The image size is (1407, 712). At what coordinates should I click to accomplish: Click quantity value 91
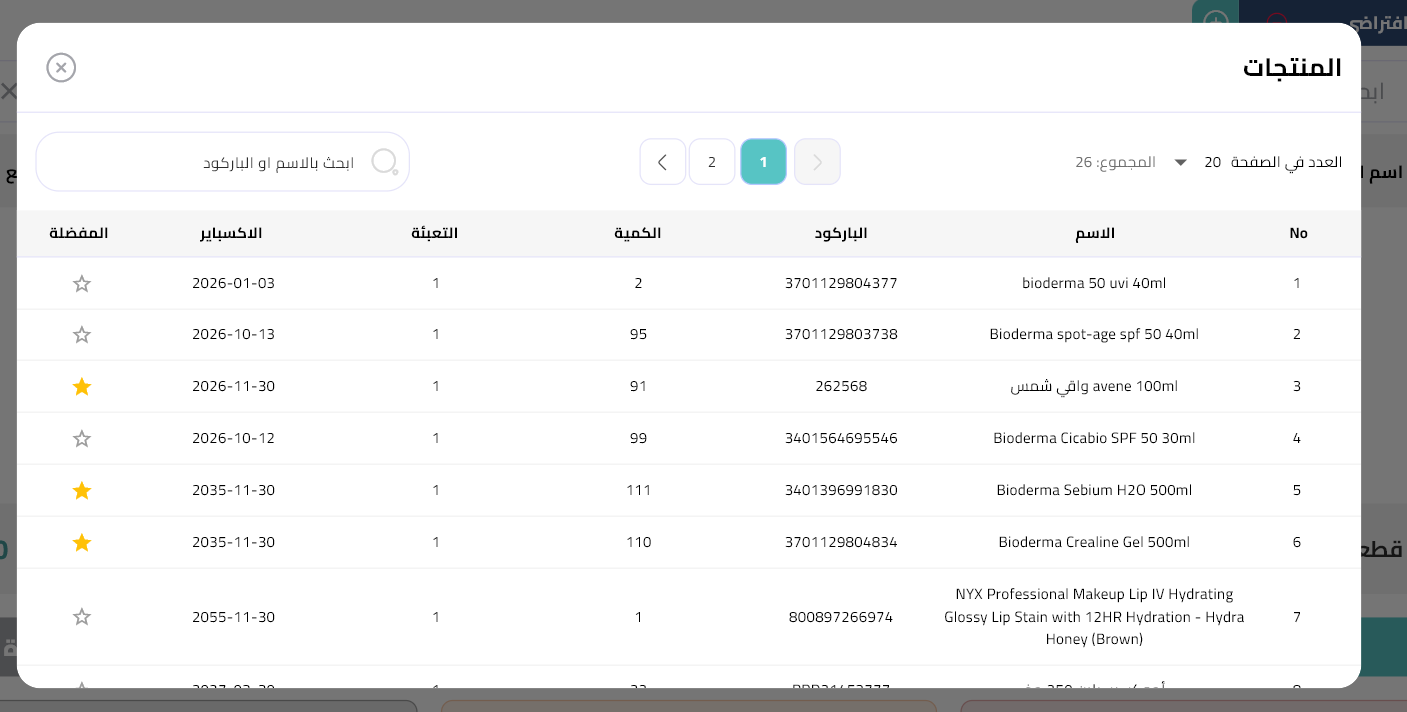[x=638, y=386]
